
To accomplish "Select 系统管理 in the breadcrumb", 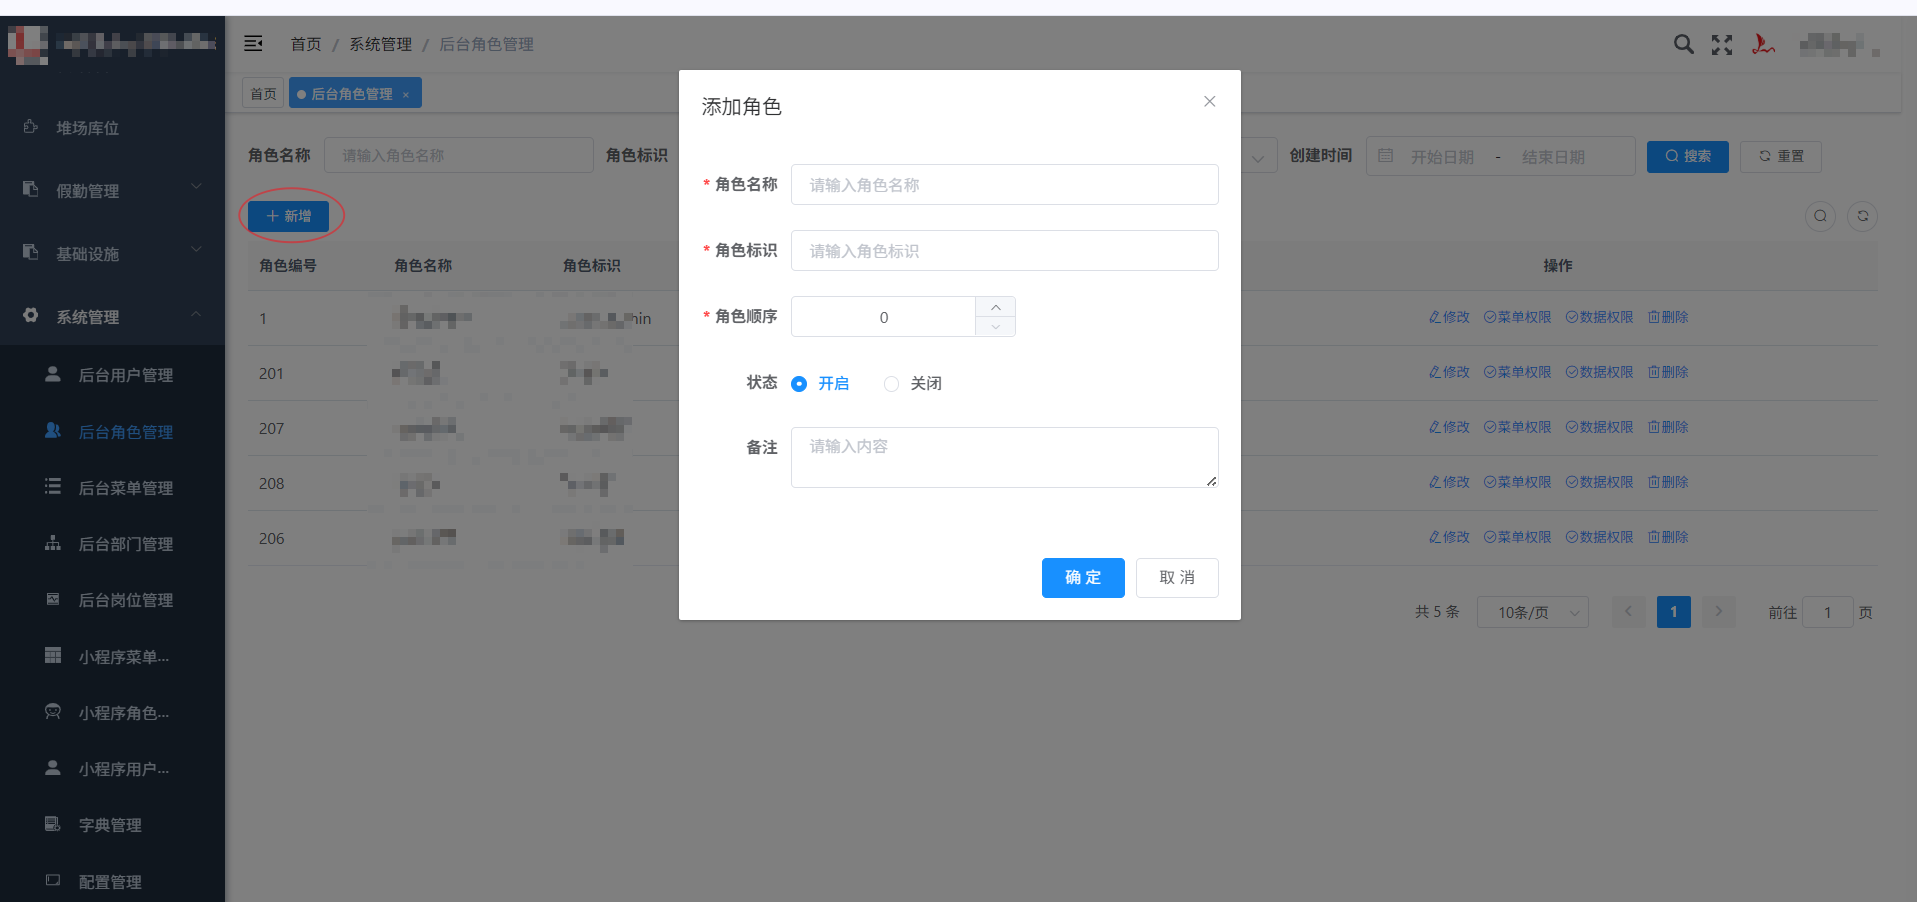I will 380,44.
